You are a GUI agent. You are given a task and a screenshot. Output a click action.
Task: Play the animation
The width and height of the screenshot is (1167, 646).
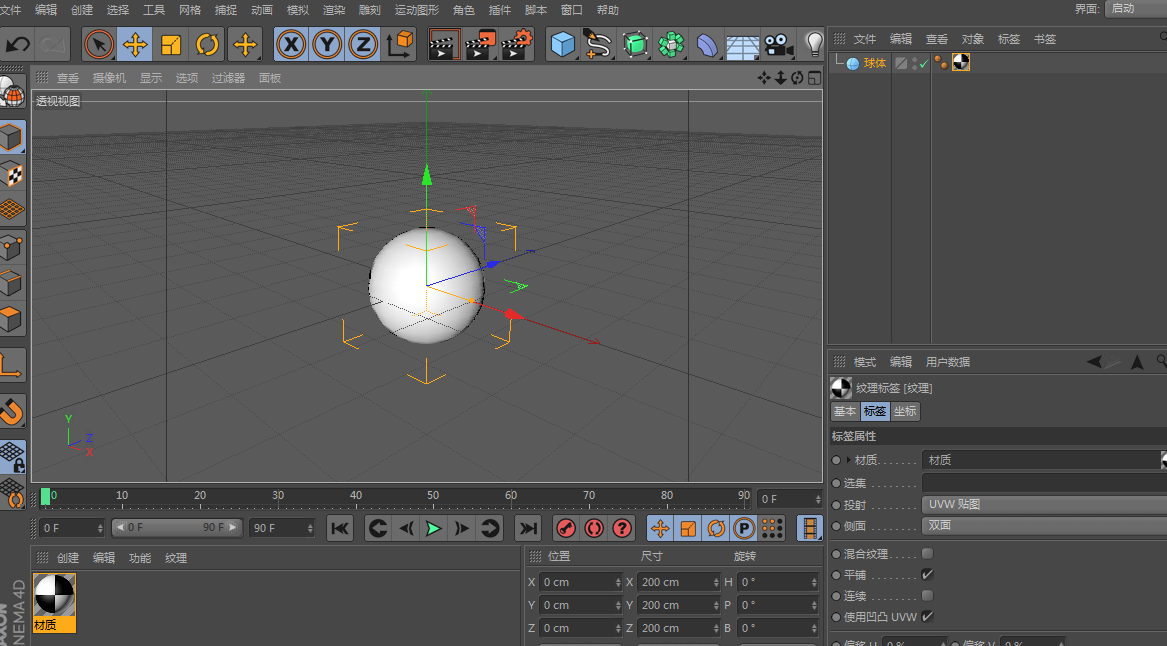coord(432,528)
